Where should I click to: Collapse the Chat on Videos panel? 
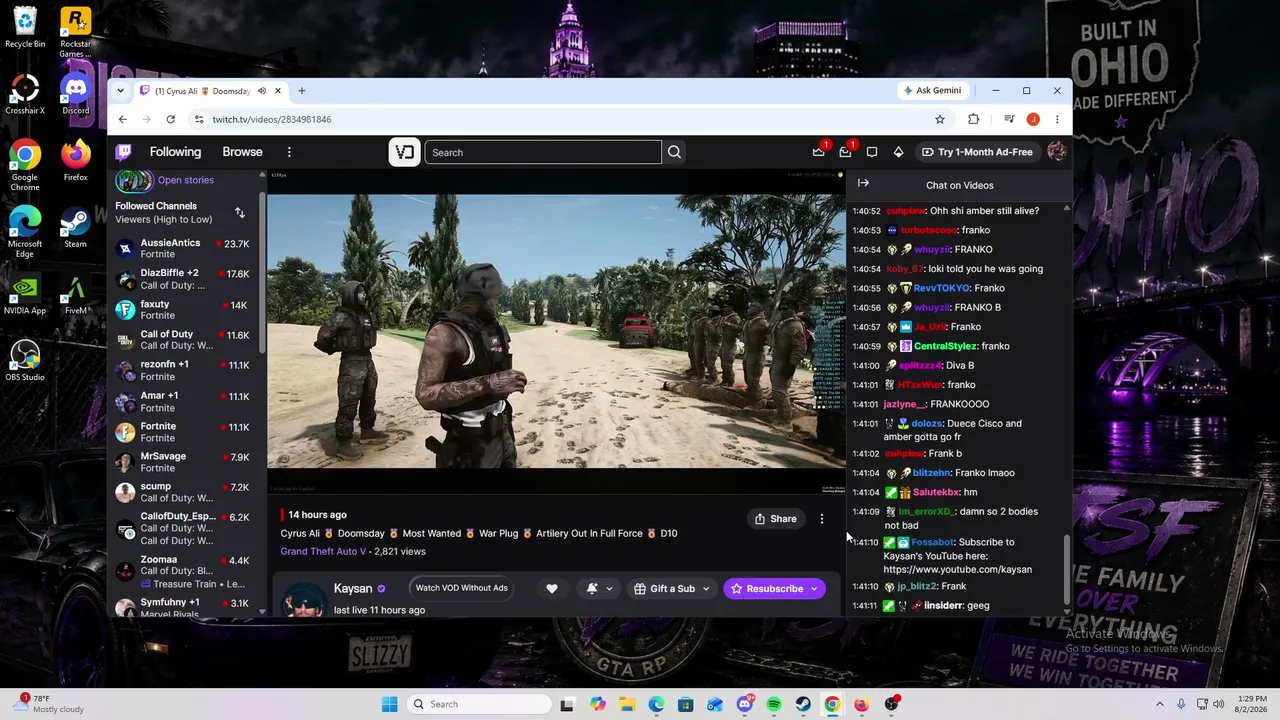[x=863, y=183]
